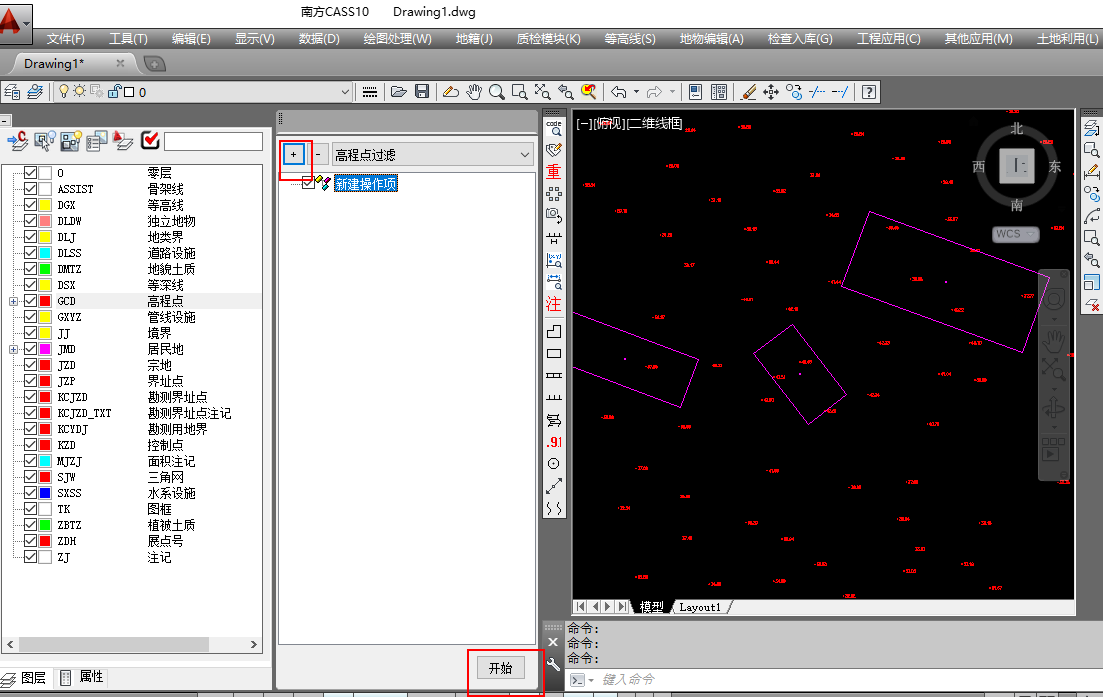Click the magenta color swatch for JMD layer

[45, 349]
